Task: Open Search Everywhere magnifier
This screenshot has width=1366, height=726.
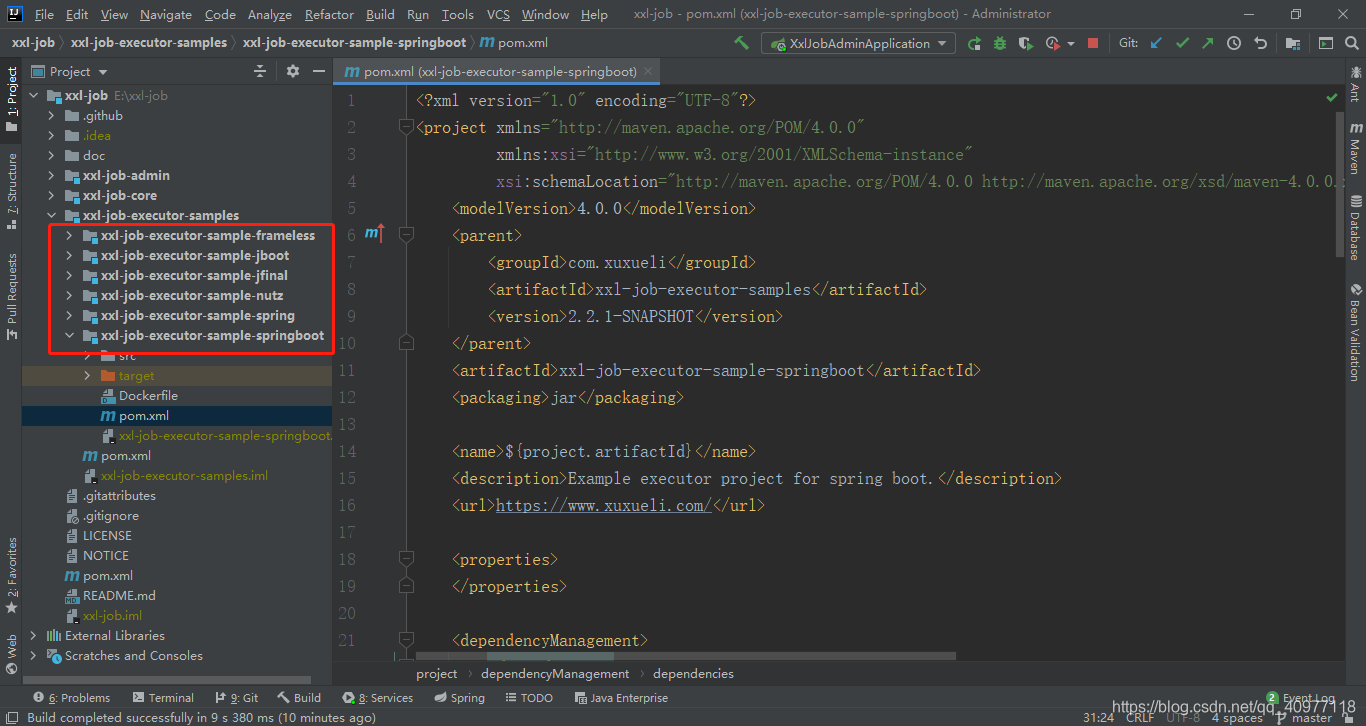Action: pyautogui.click(x=1350, y=43)
